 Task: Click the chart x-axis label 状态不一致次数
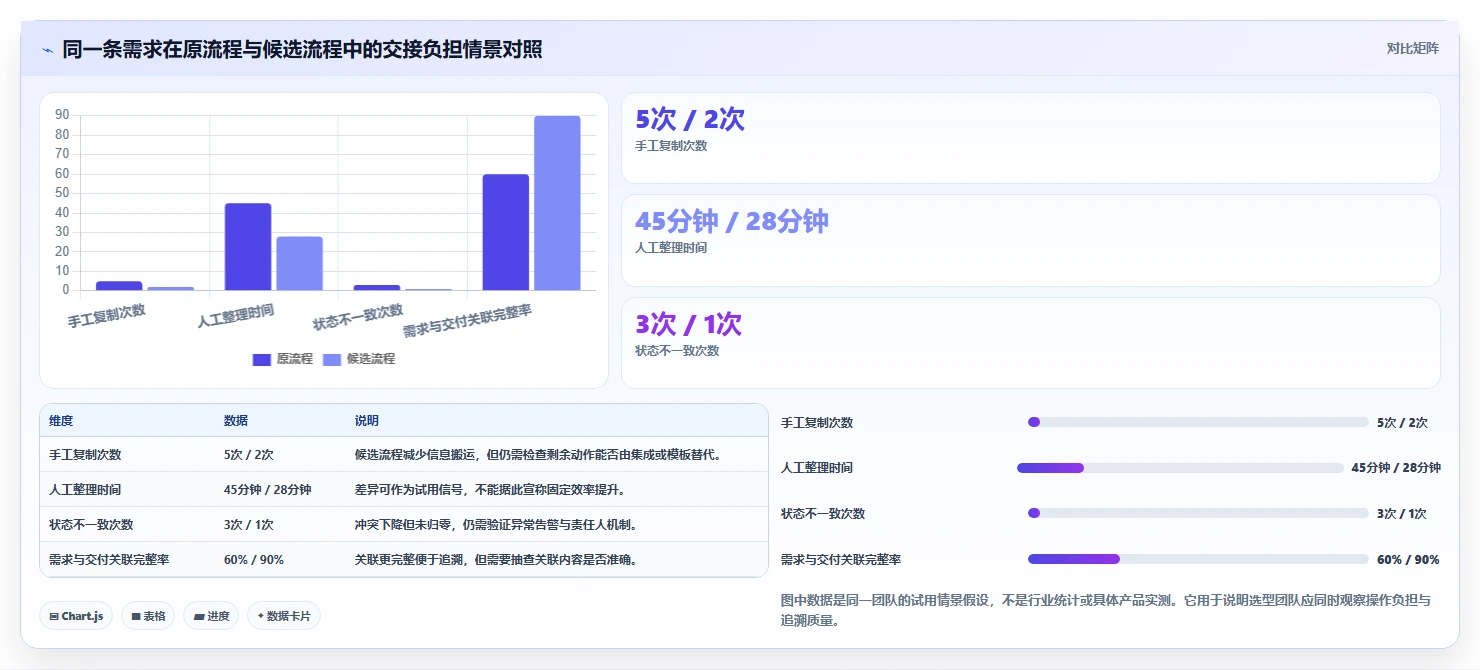[x=358, y=318]
